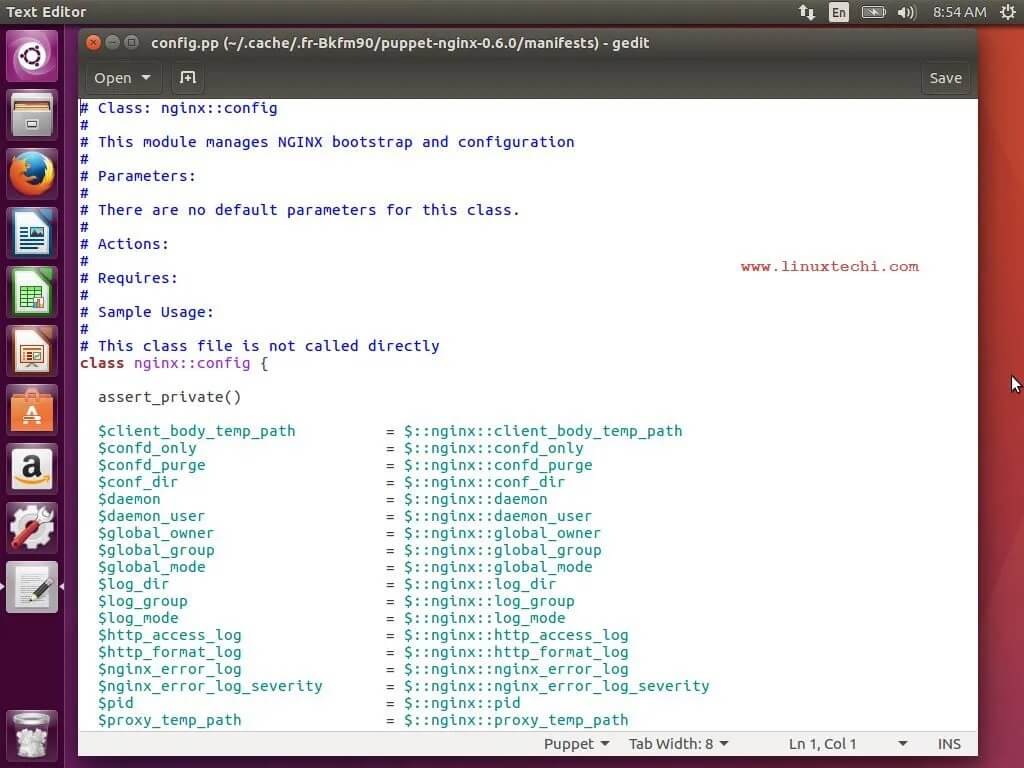Click the volume indicator to adjust sound
The height and width of the screenshot is (768, 1024).
(907, 12)
